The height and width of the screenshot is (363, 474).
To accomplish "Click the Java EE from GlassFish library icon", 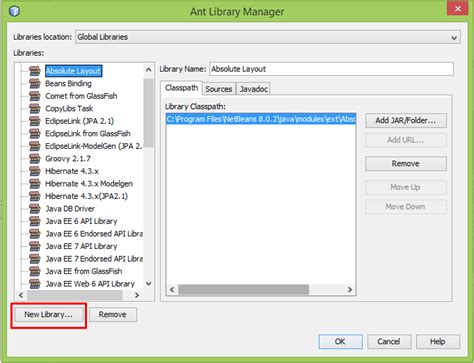I will 35,271.
